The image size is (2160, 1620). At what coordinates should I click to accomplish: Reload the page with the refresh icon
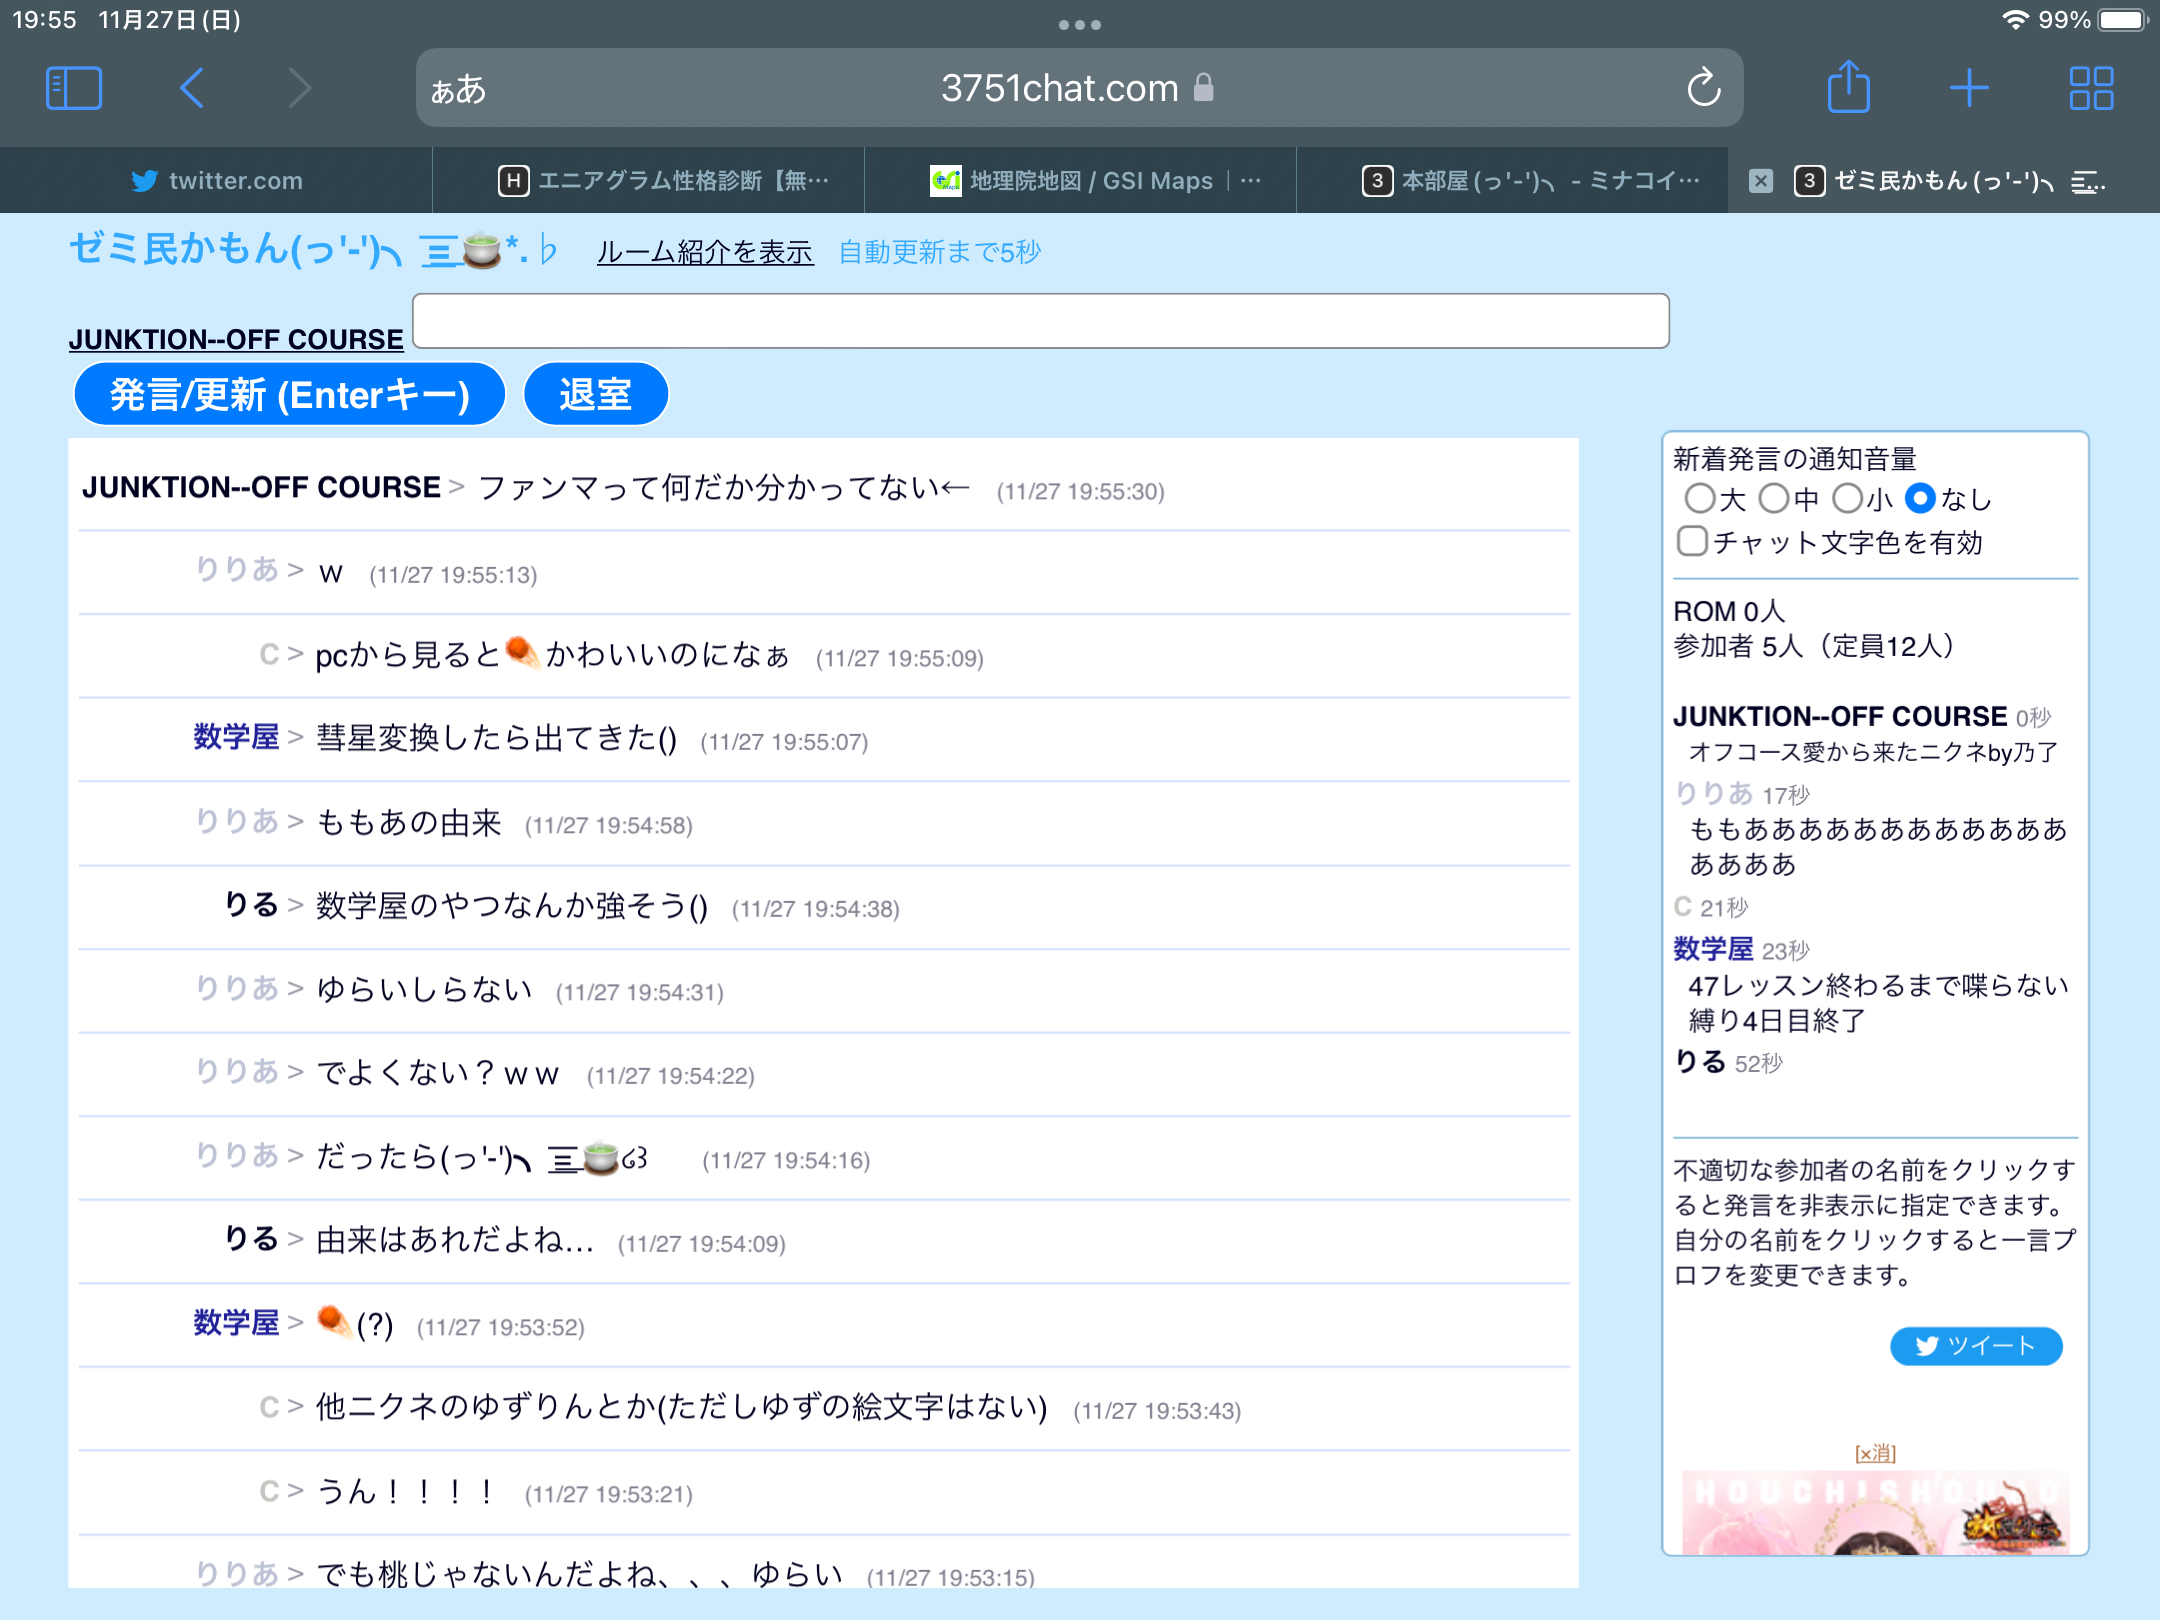1703,88
